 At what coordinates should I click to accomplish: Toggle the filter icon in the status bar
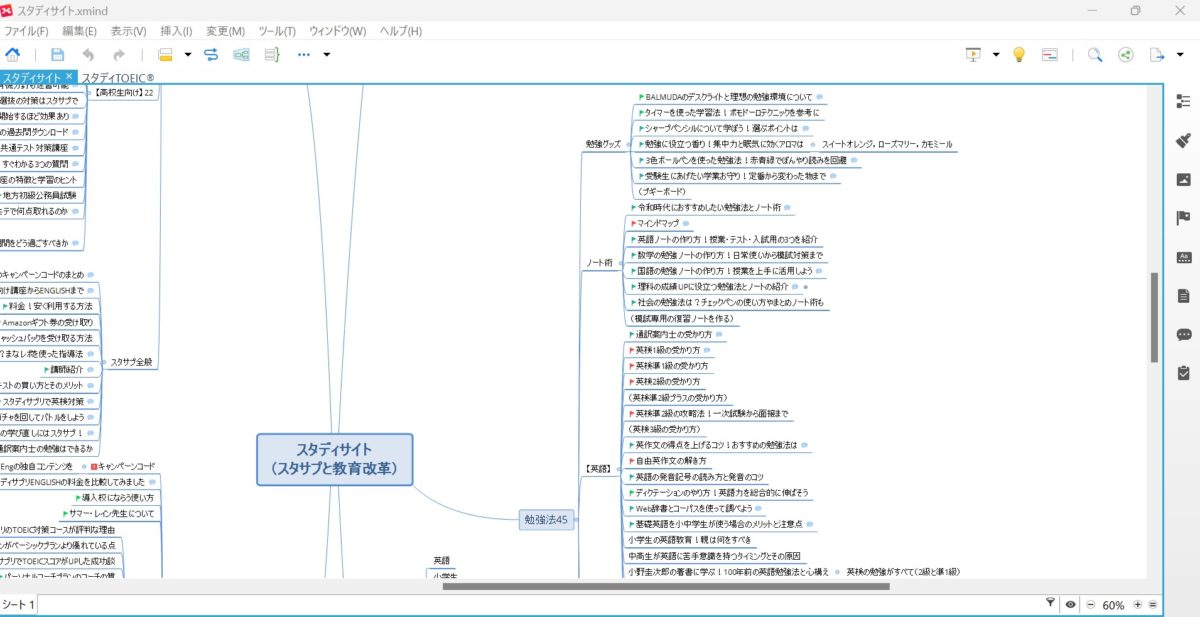click(1050, 604)
